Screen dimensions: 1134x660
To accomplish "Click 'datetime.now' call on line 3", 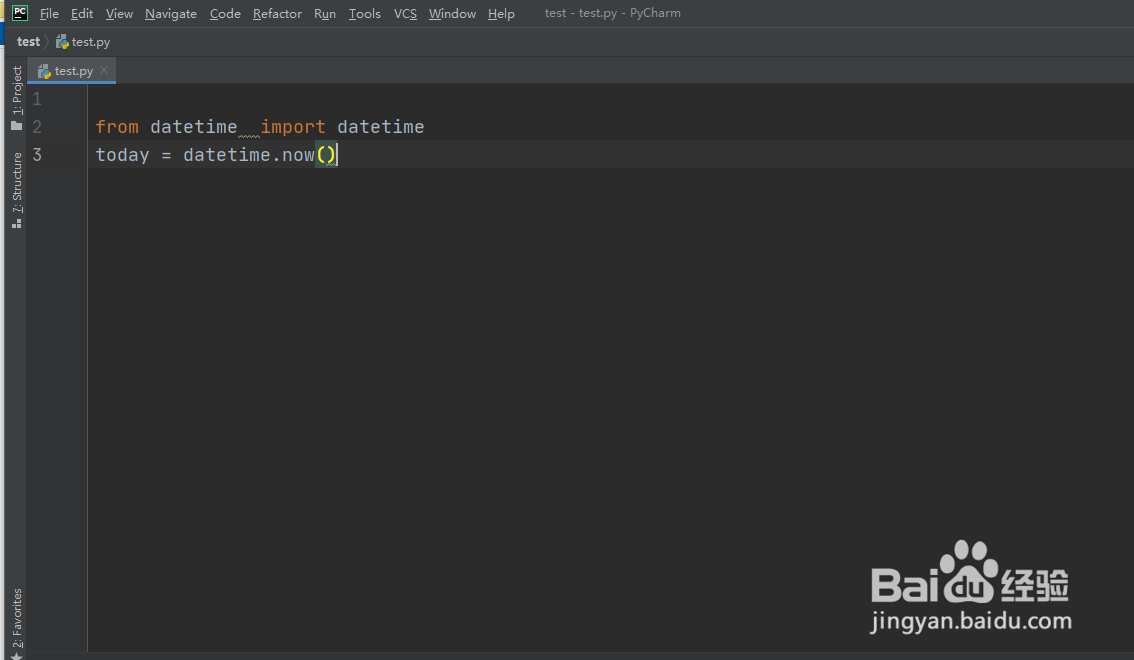I will (249, 155).
